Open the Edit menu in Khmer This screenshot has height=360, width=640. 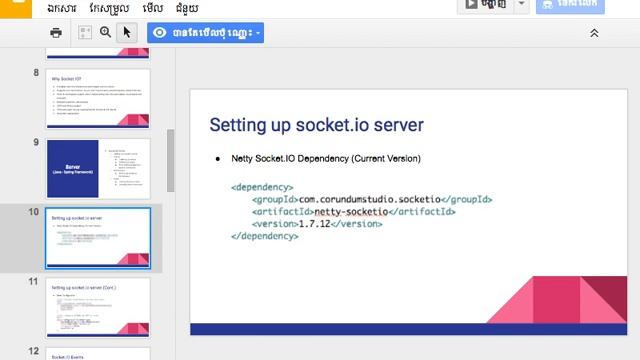109,8
